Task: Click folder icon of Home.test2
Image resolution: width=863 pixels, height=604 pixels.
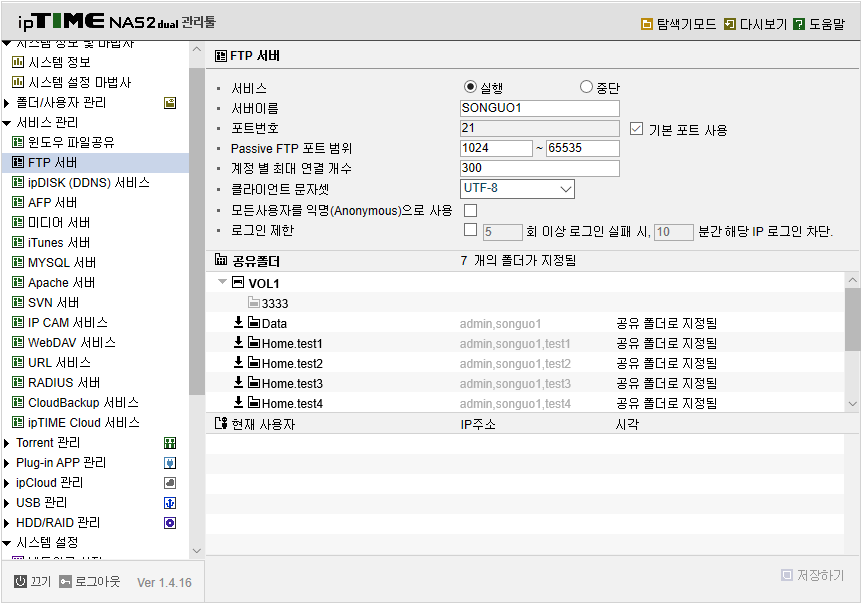Action: tap(254, 363)
